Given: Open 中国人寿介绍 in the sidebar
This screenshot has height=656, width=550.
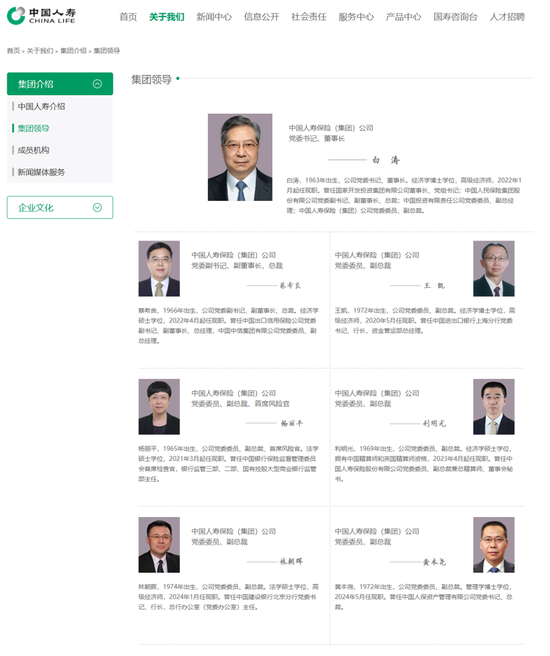Looking at the screenshot, I should click(x=41, y=107).
